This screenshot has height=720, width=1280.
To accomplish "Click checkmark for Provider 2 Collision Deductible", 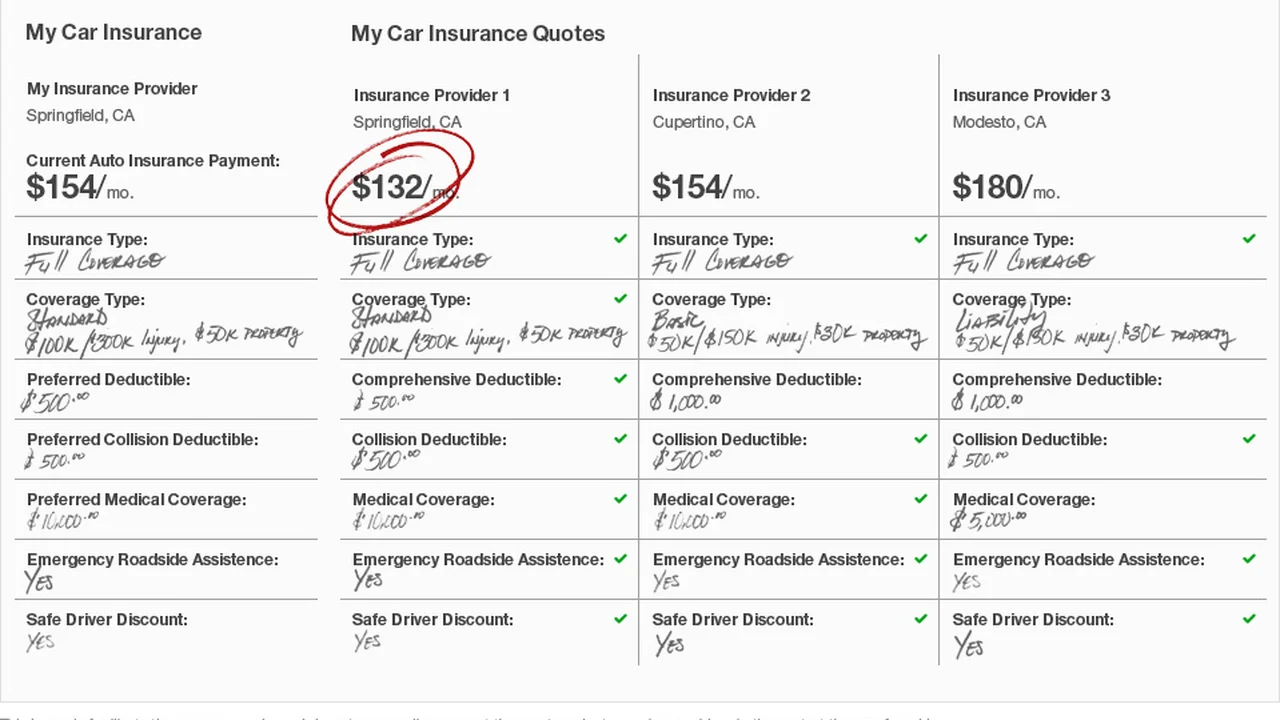I will click(920, 439).
